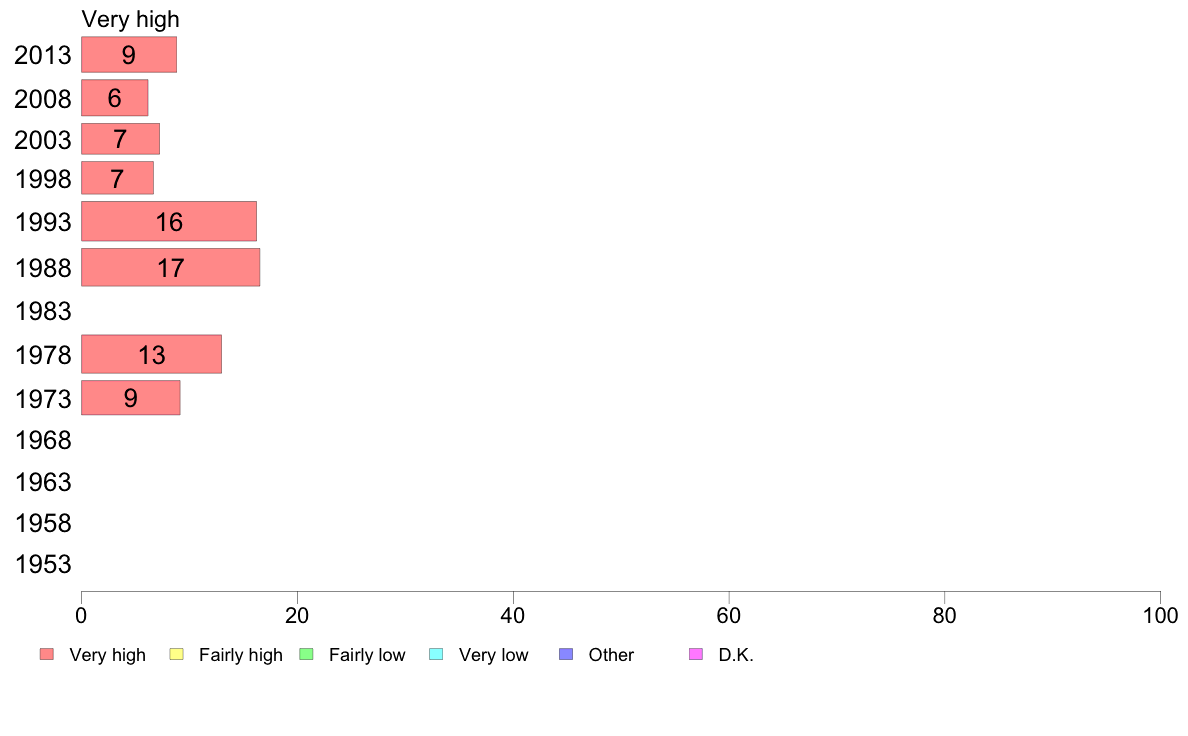Viewport: 1188px width, 736px height.
Task: Select the 1978 bar showing 13
Action: (x=152, y=354)
